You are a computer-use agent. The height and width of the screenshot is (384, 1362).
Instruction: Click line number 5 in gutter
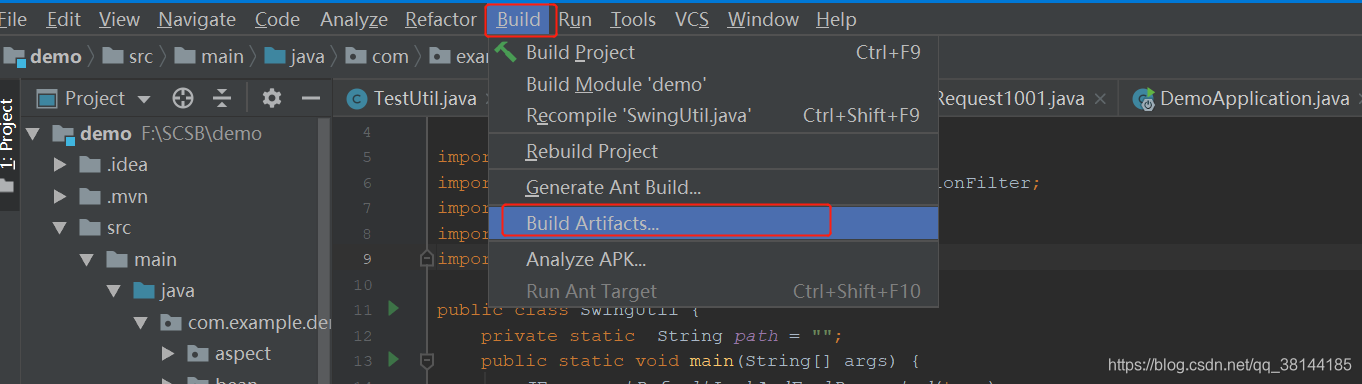pyautogui.click(x=366, y=157)
